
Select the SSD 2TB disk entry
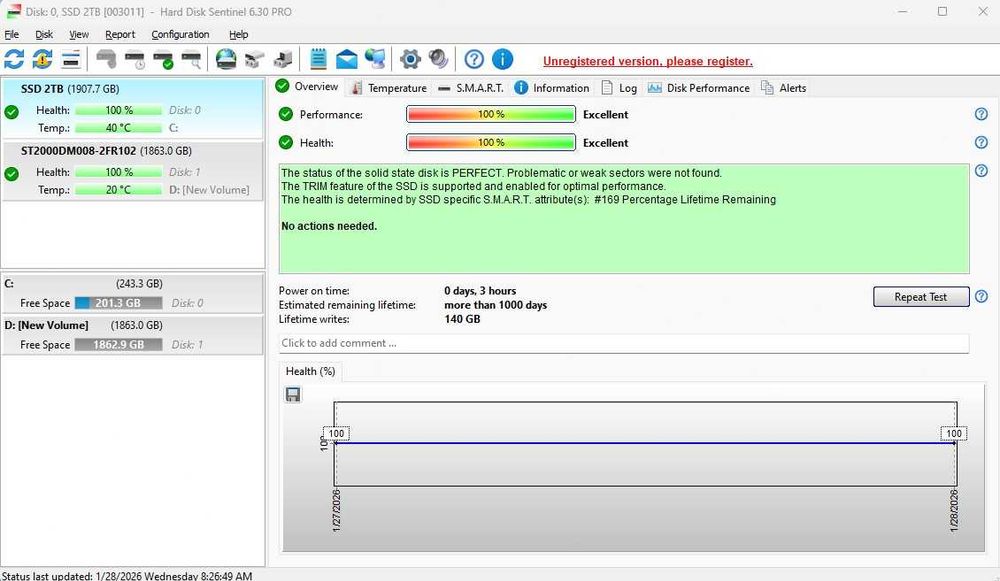[133, 108]
